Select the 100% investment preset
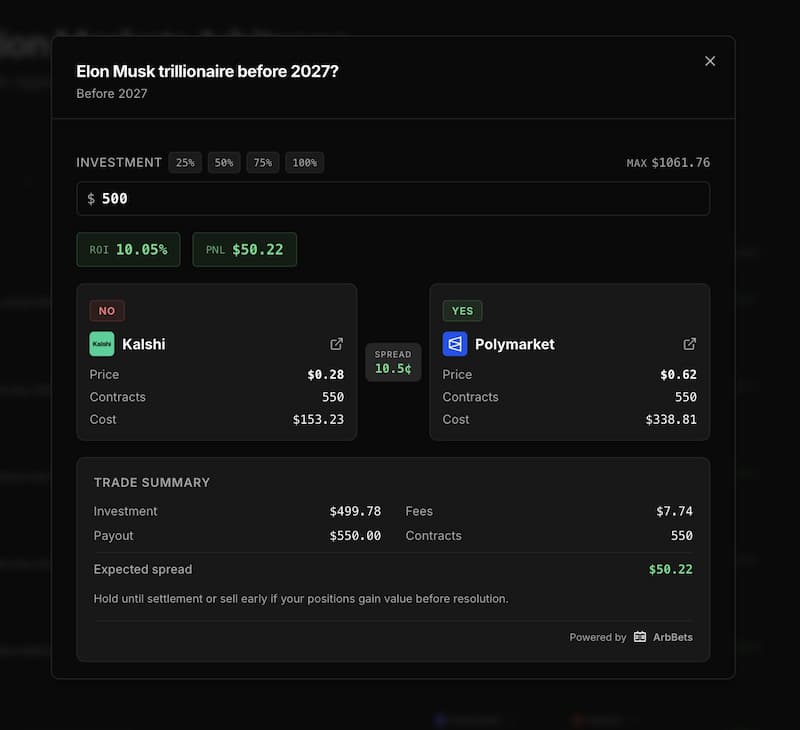 303,162
